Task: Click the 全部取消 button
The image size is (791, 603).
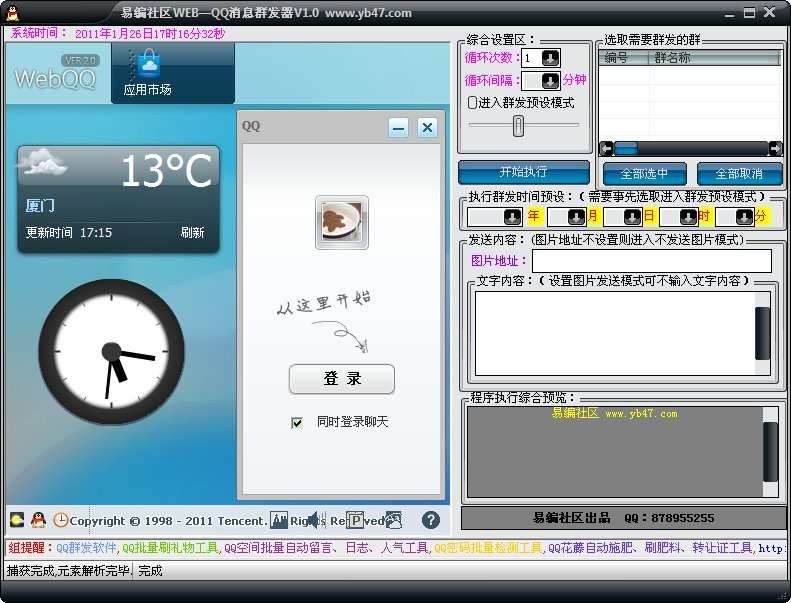Action: click(x=739, y=174)
